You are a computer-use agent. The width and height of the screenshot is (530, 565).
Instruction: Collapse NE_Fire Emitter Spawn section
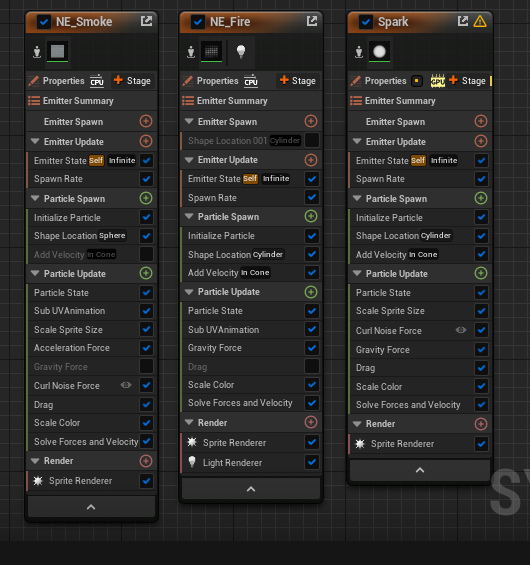click(189, 121)
